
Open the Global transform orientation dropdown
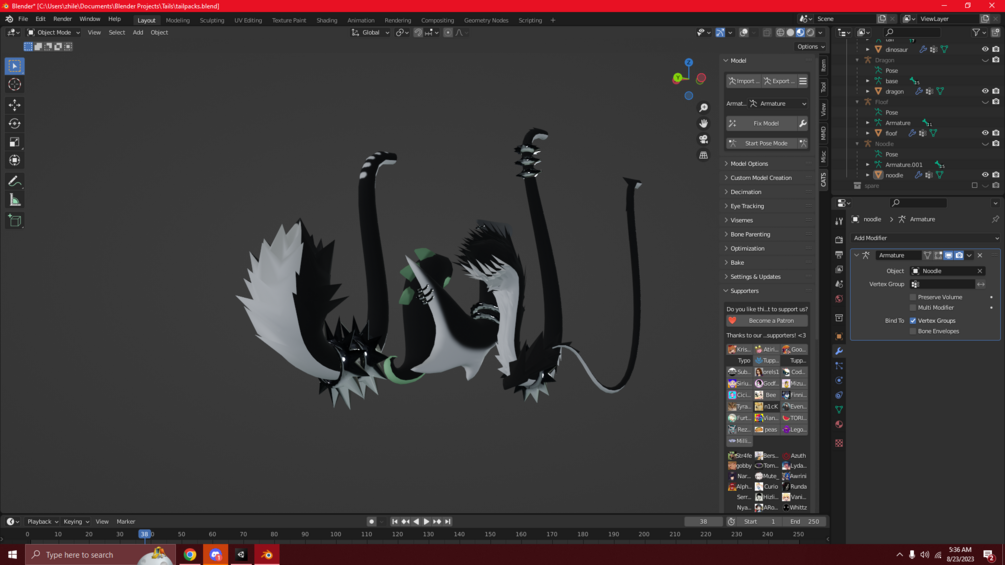point(370,32)
